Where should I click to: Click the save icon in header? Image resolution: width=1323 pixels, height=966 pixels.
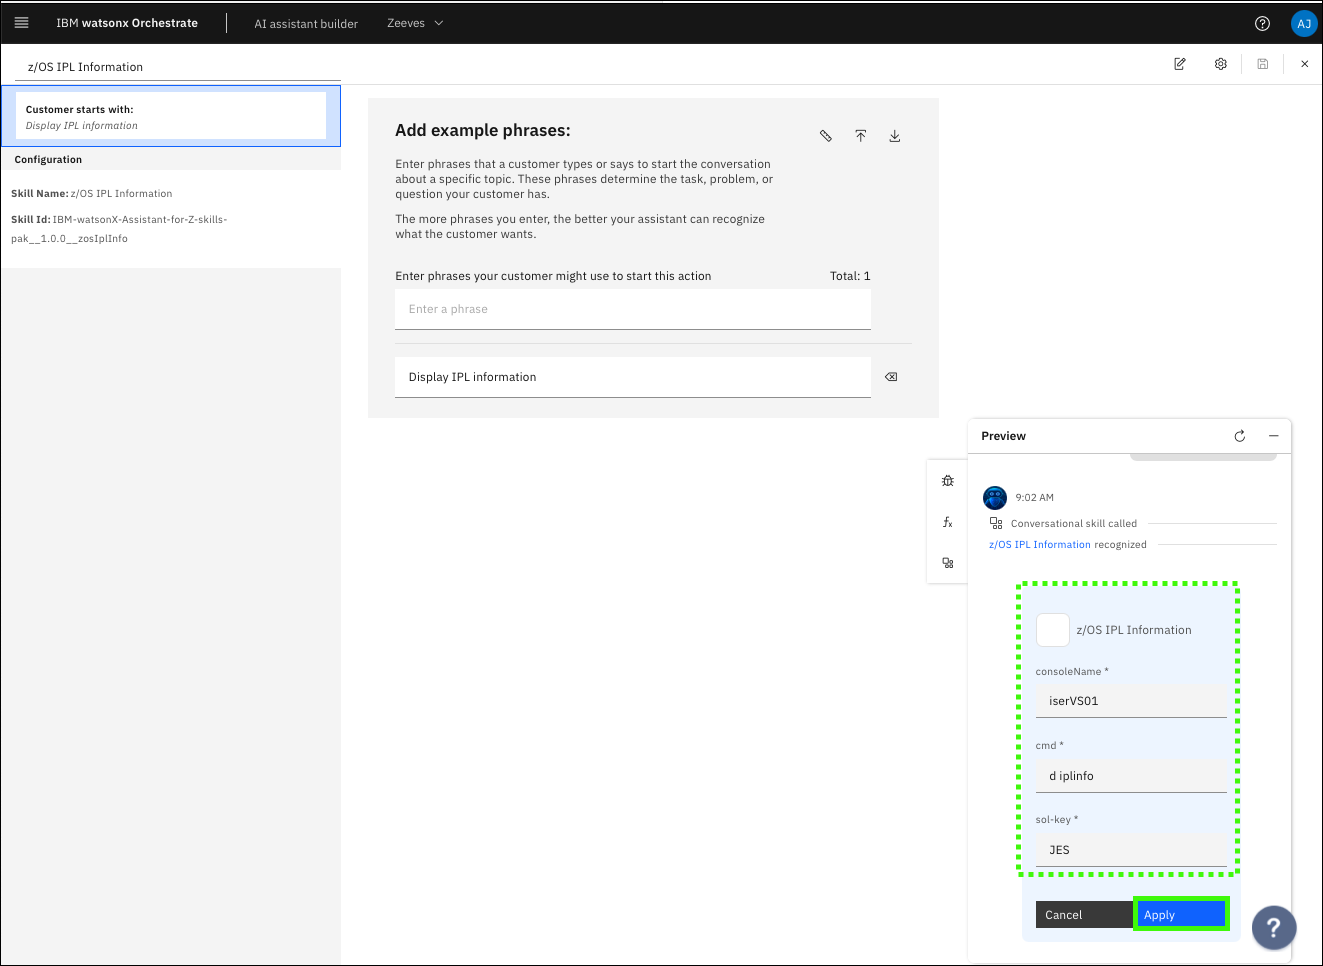pos(1263,64)
